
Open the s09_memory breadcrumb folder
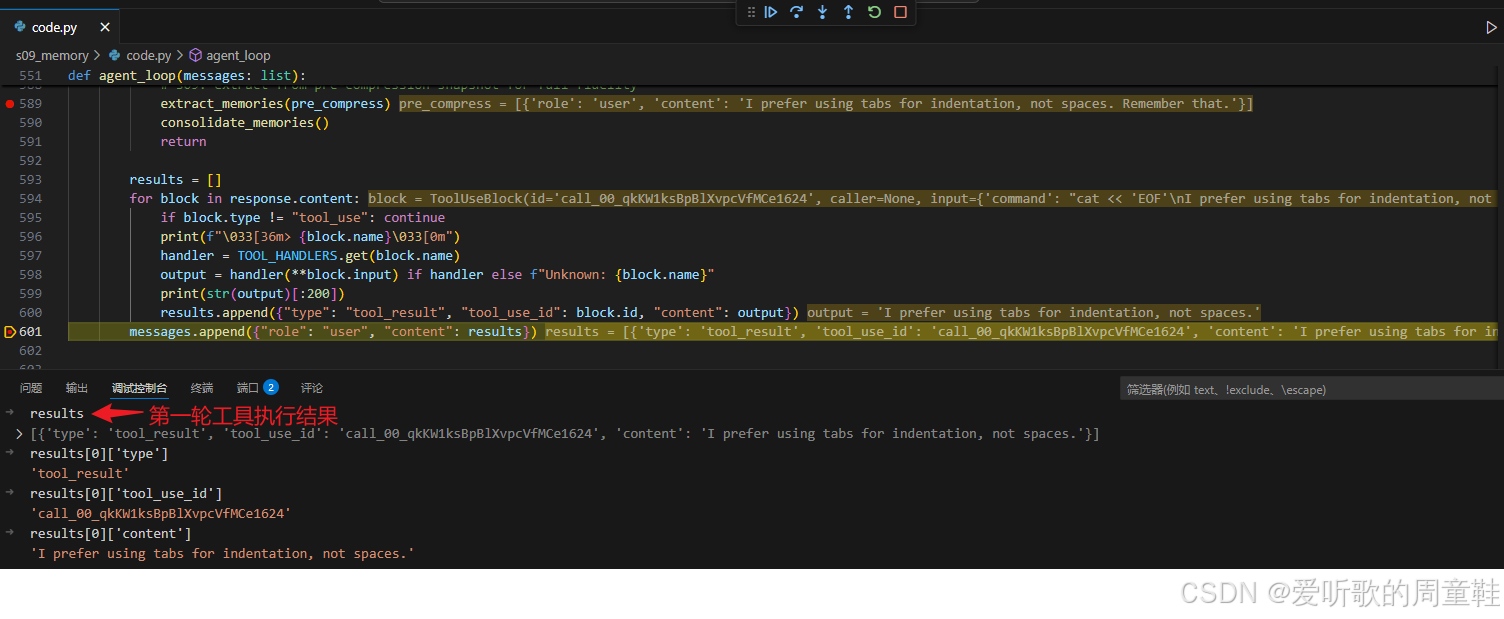[x=52, y=56]
